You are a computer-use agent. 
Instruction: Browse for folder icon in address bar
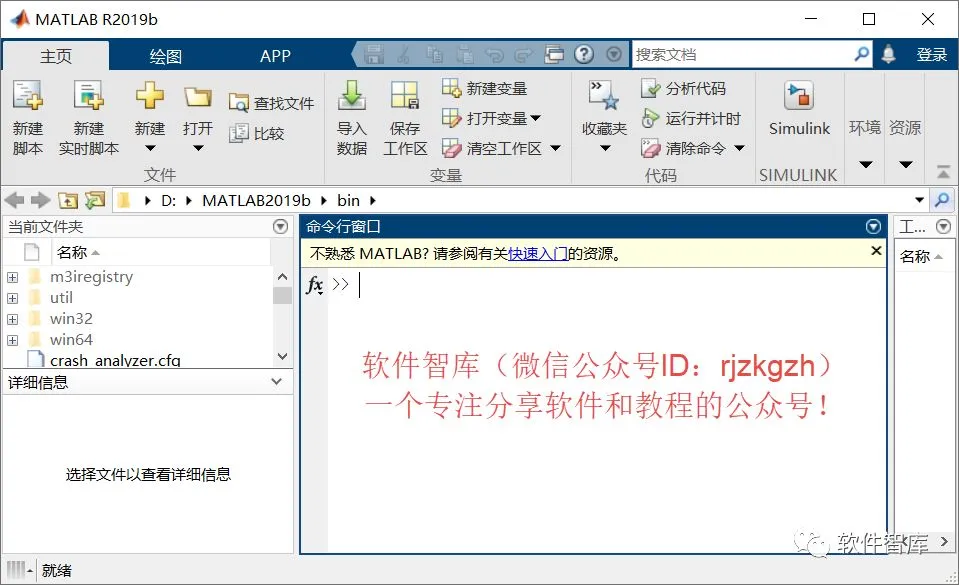(95, 200)
